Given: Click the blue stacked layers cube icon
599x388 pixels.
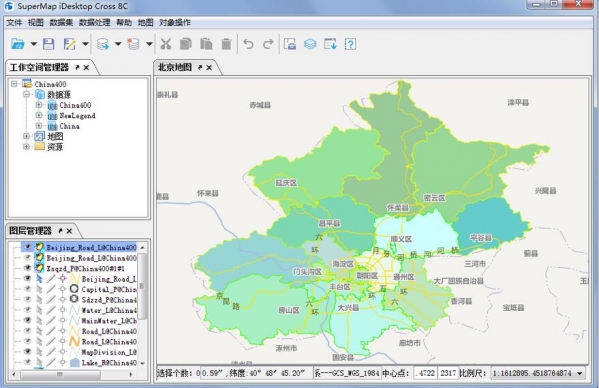Looking at the screenshot, I should coord(310,44).
